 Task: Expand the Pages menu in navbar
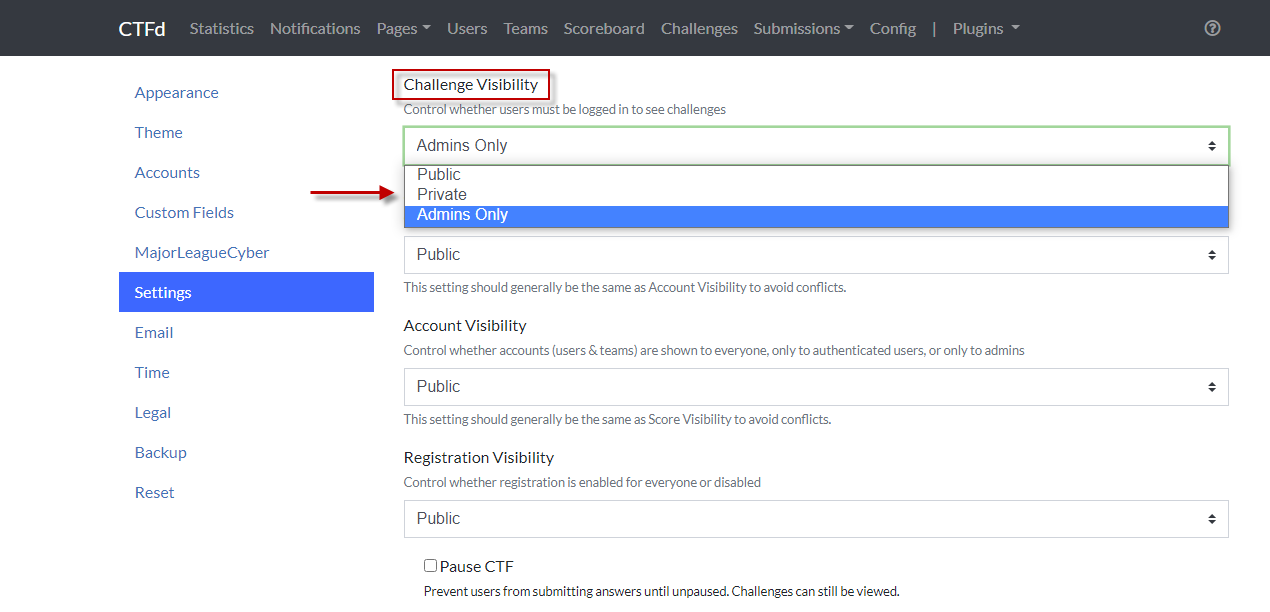click(x=403, y=28)
